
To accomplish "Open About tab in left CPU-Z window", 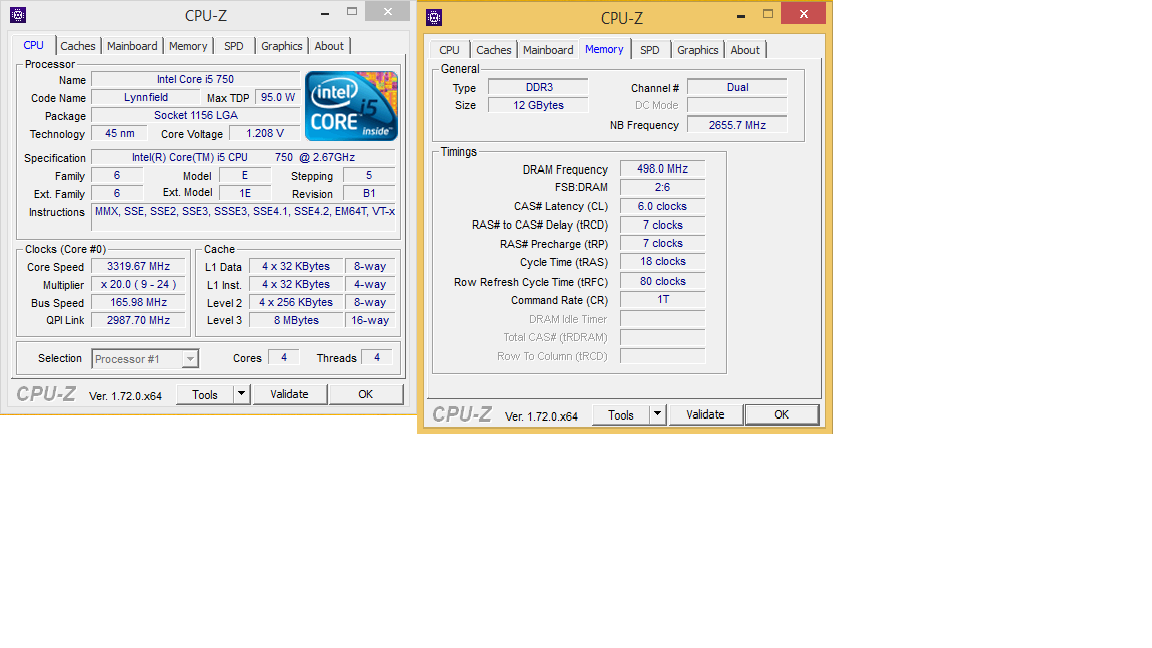I will pyautogui.click(x=329, y=46).
